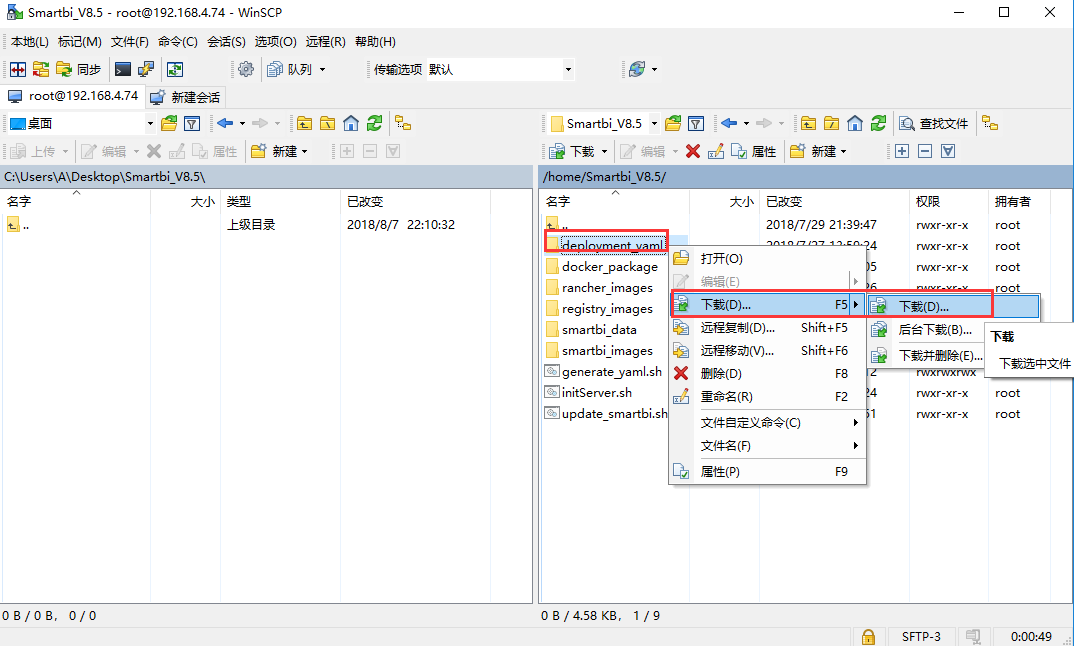The width and height of the screenshot is (1074, 646).
Task: Open the 帮助(H) menu
Action: point(375,42)
